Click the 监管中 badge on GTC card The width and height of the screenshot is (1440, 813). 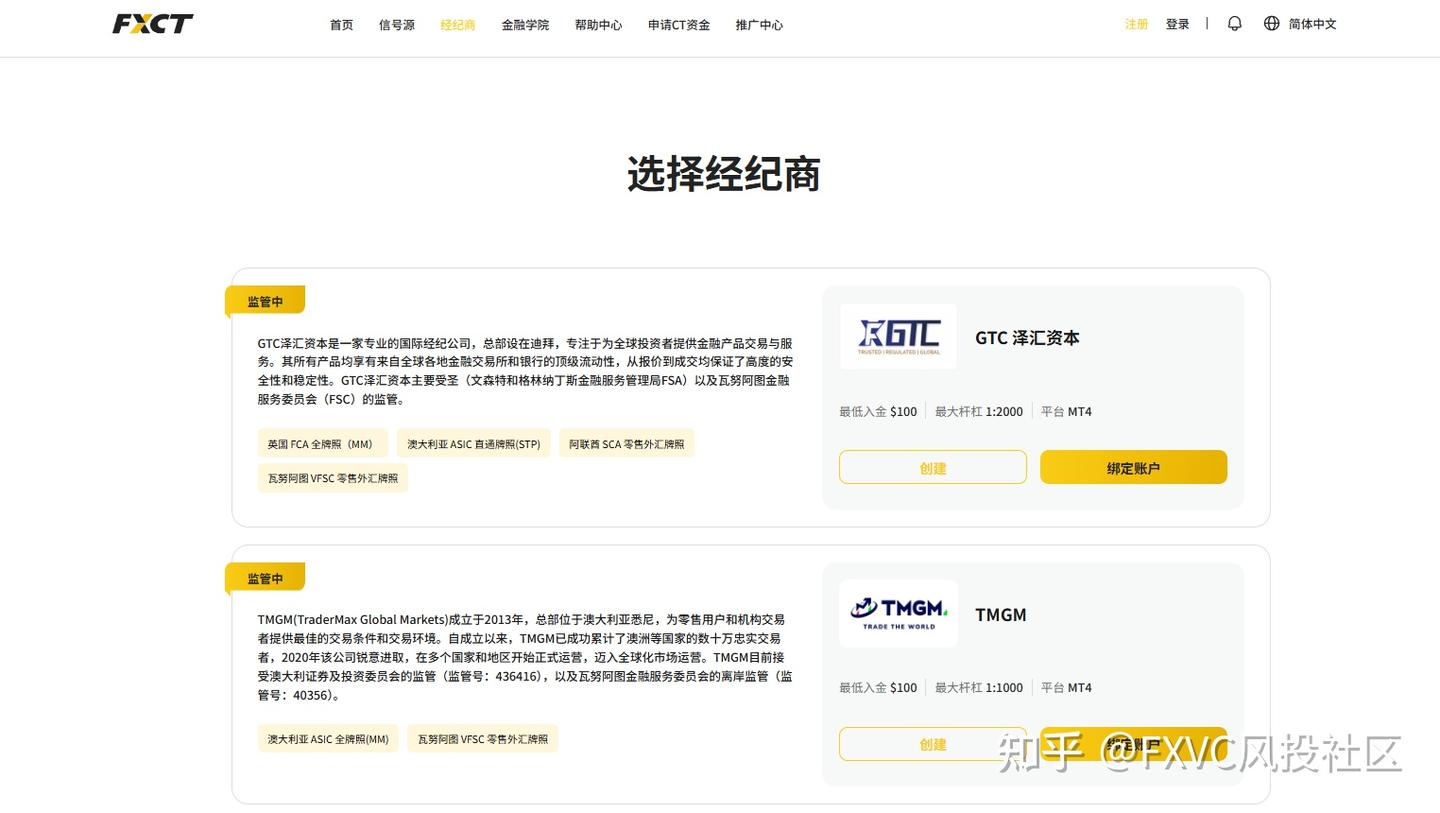click(265, 301)
